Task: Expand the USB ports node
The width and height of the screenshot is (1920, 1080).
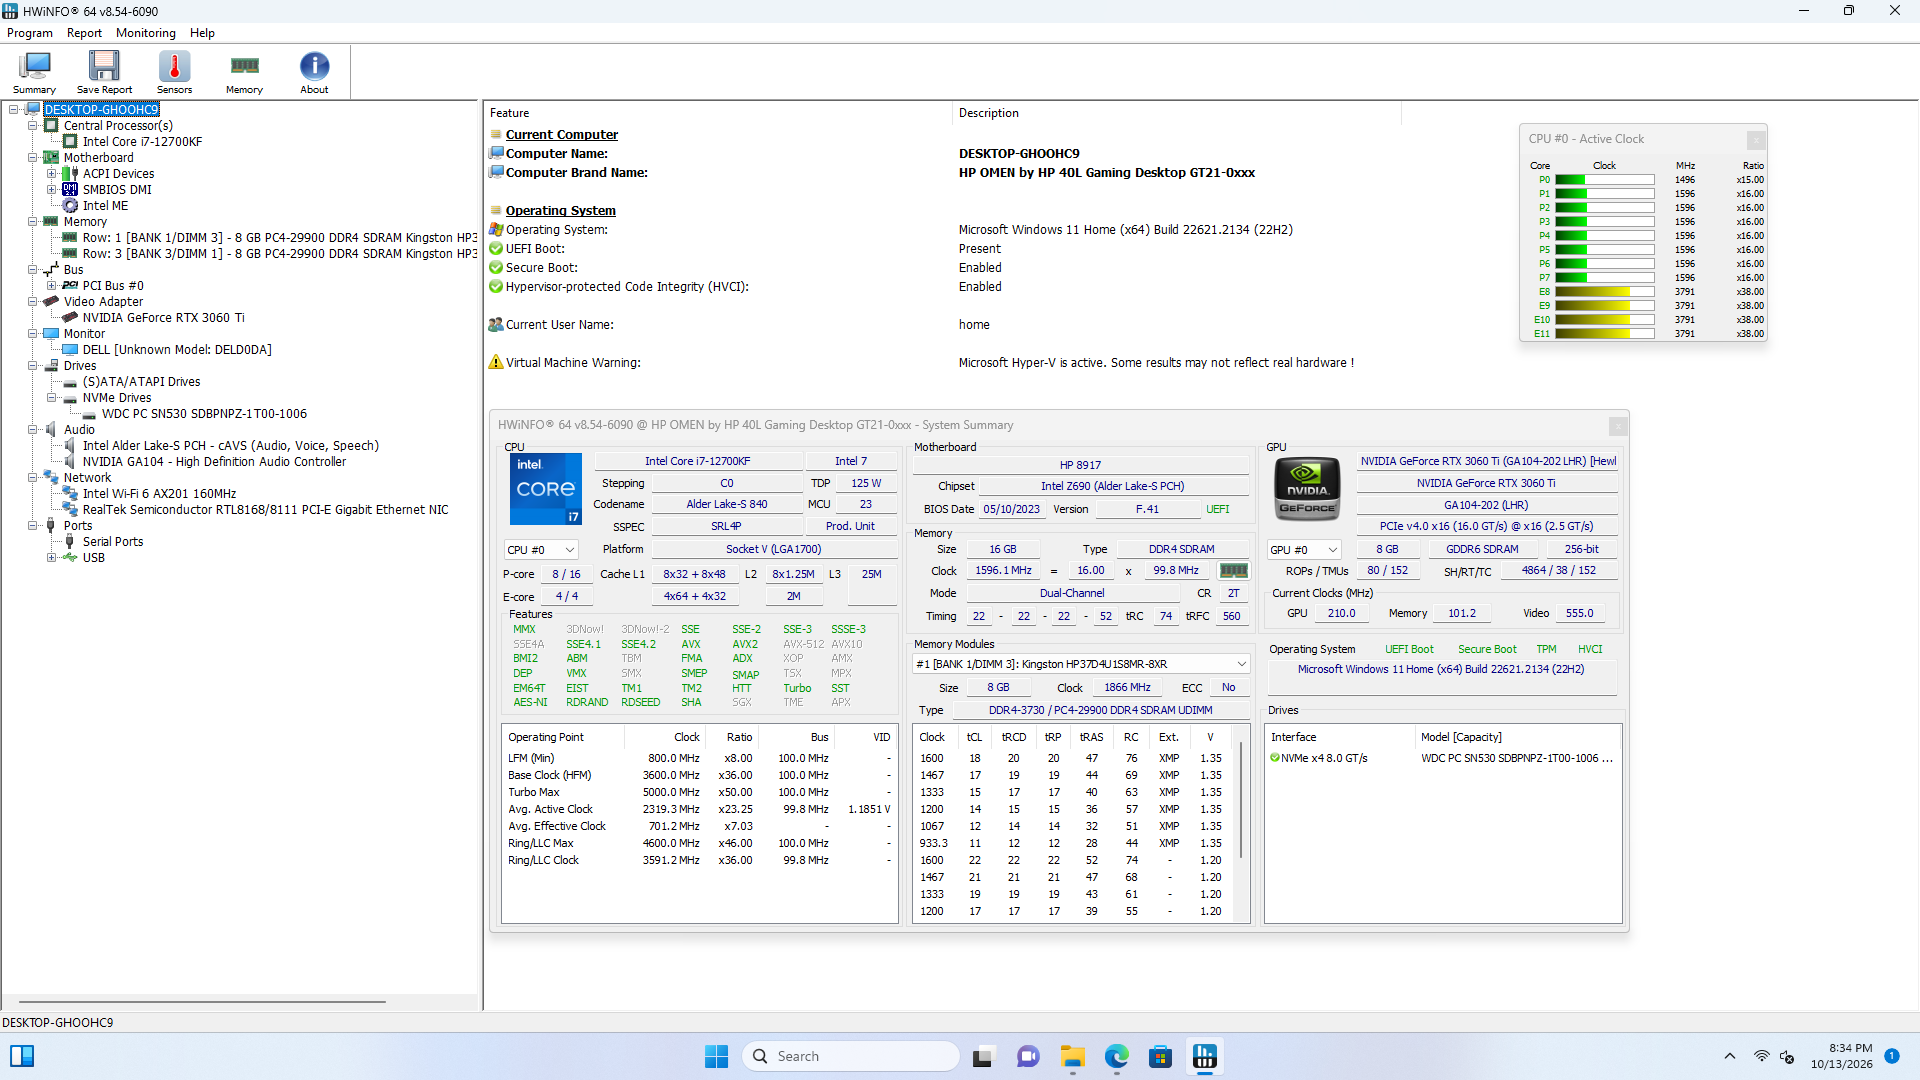Action: [x=52, y=558]
